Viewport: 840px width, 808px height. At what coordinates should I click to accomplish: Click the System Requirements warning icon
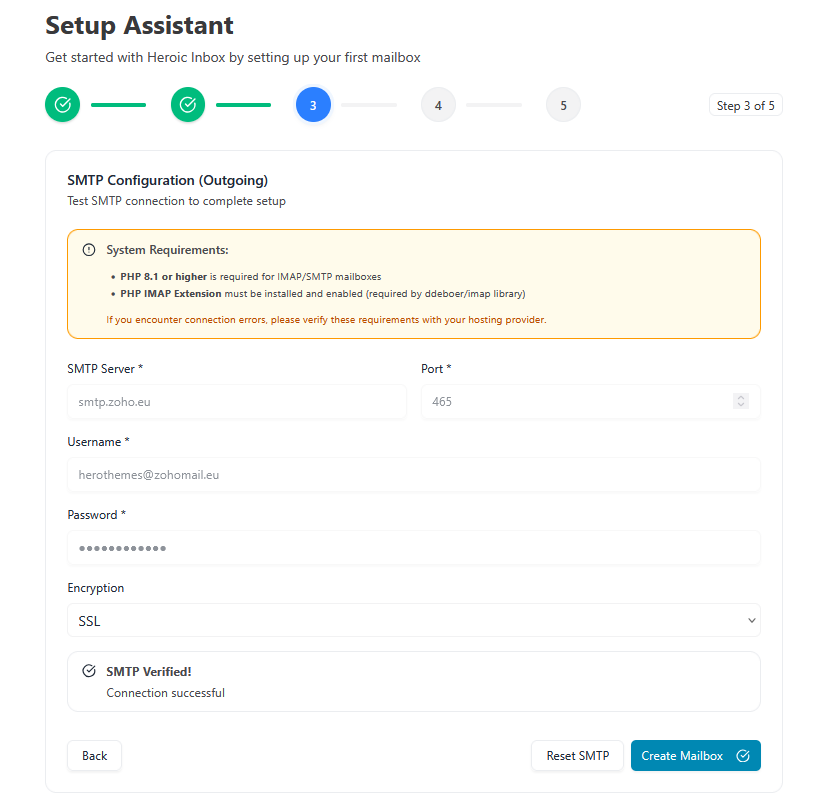(89, 250)
